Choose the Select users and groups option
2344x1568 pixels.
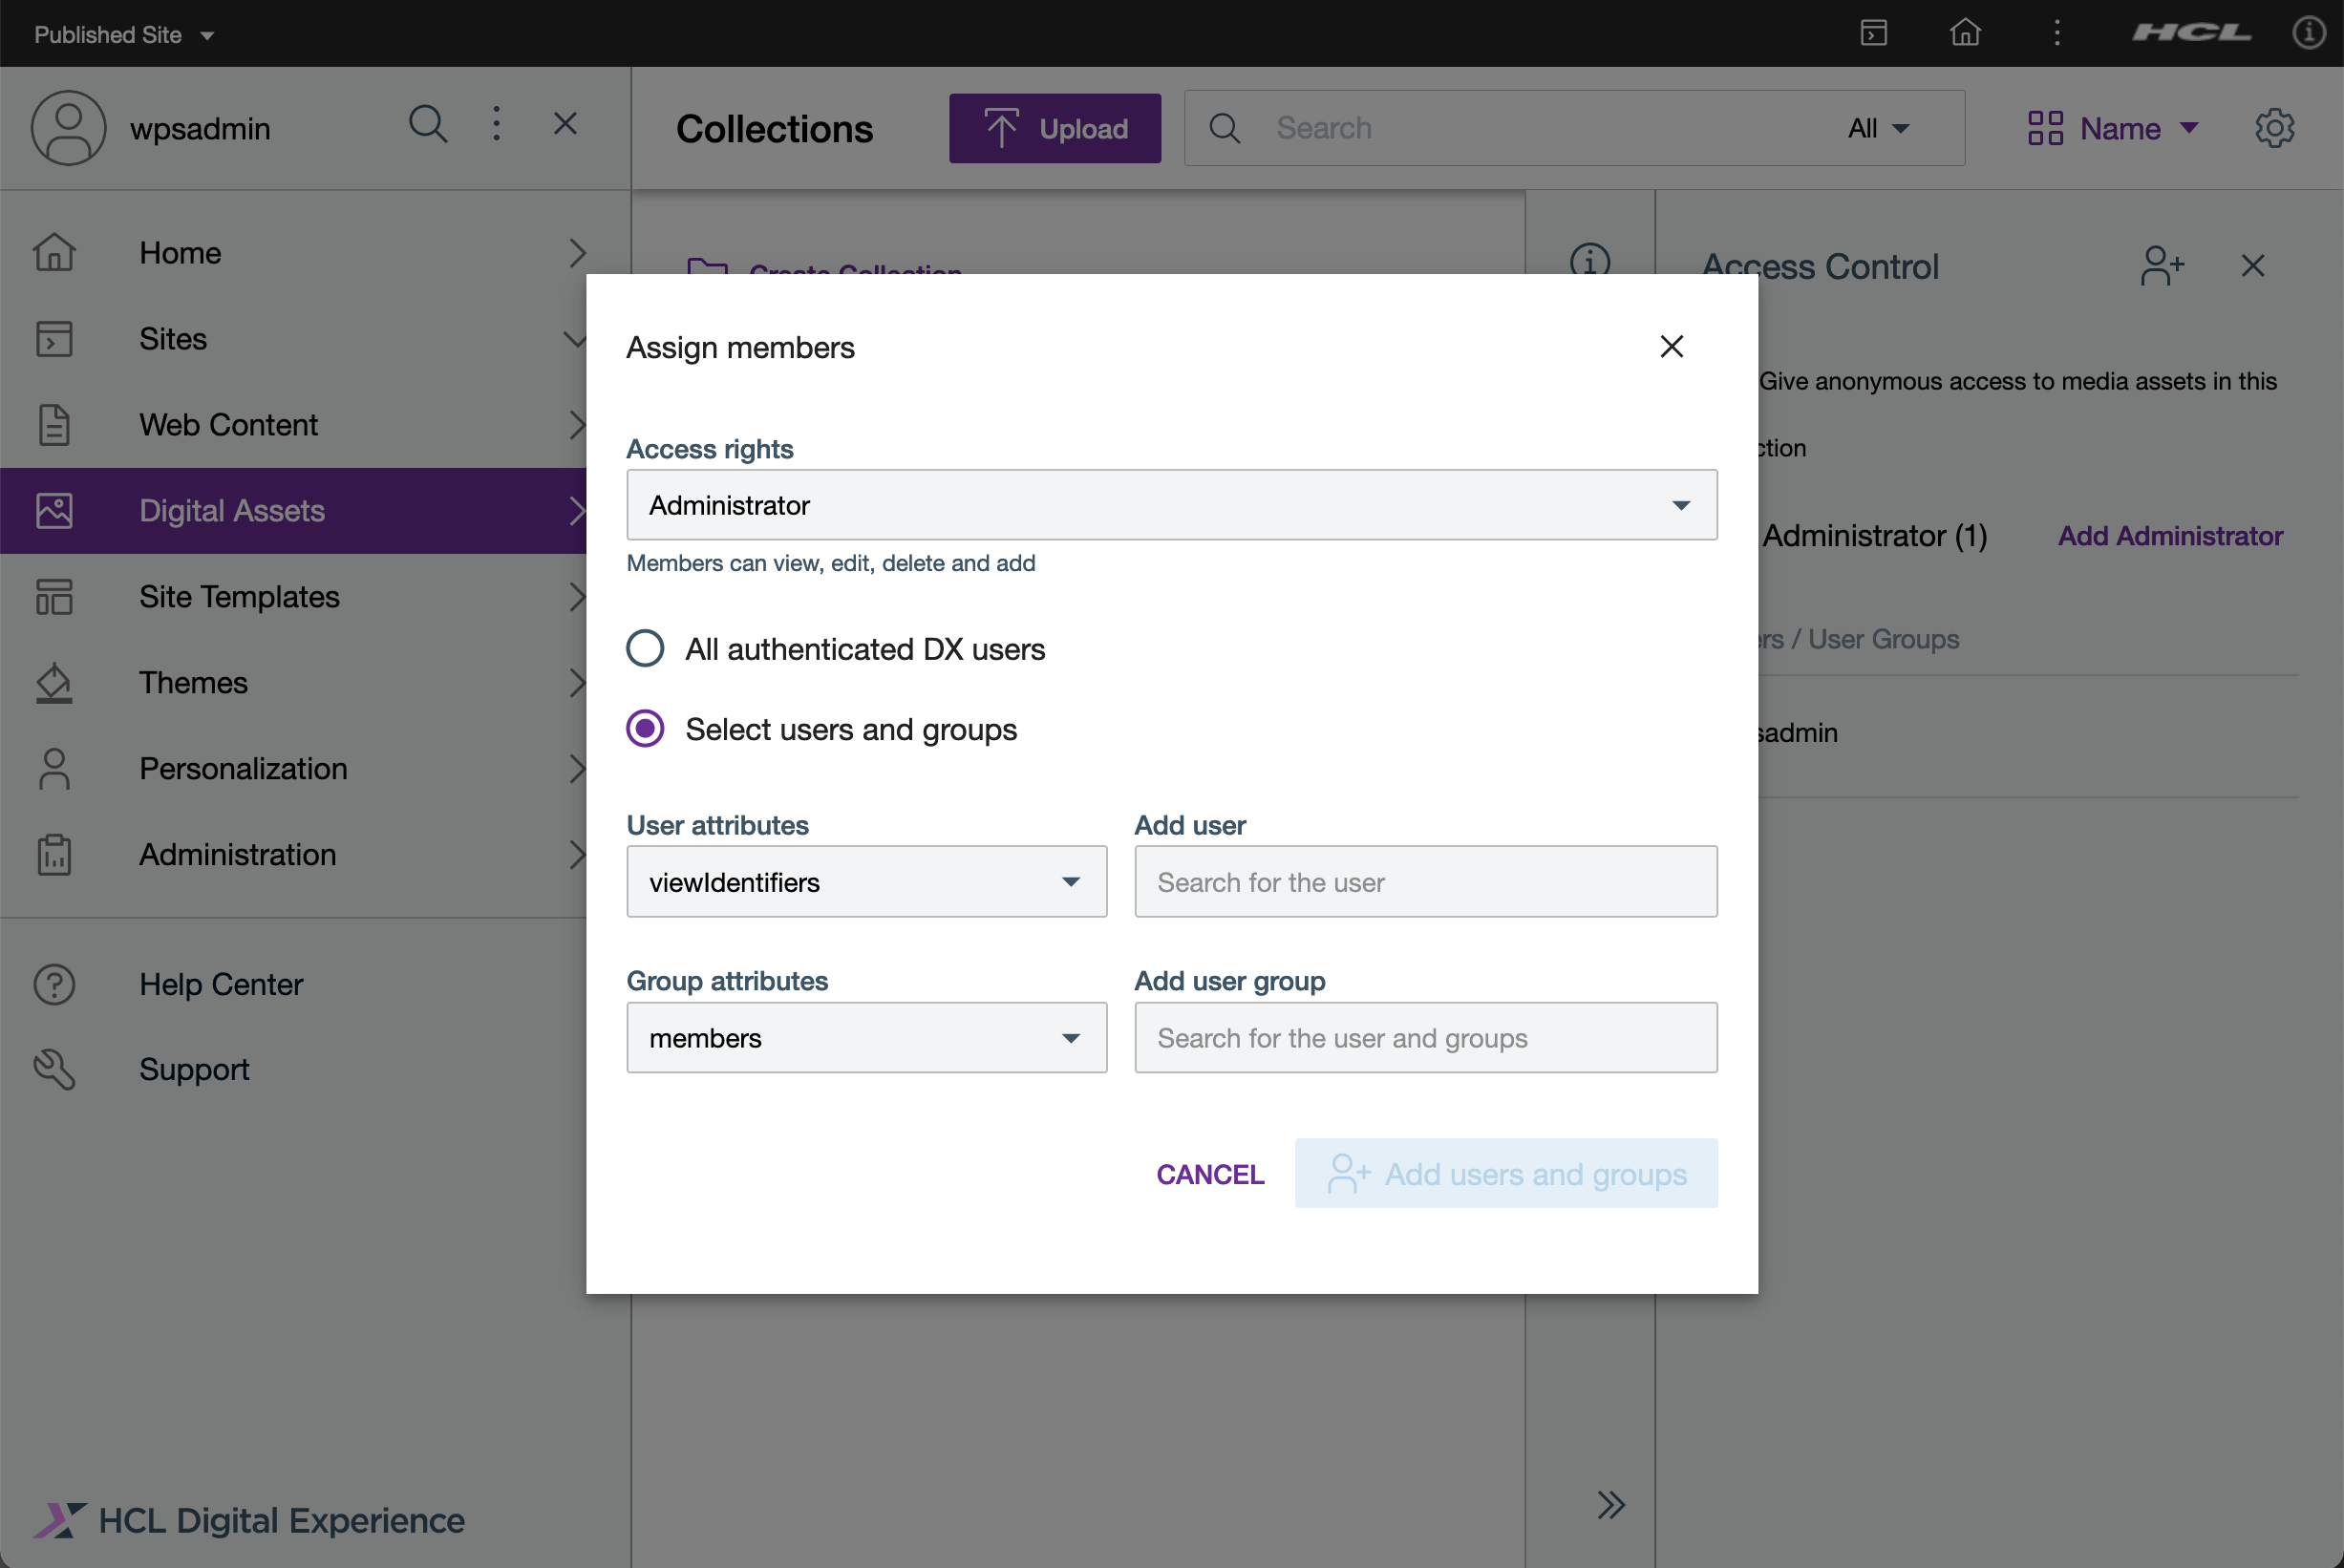[x=645, y=729]
